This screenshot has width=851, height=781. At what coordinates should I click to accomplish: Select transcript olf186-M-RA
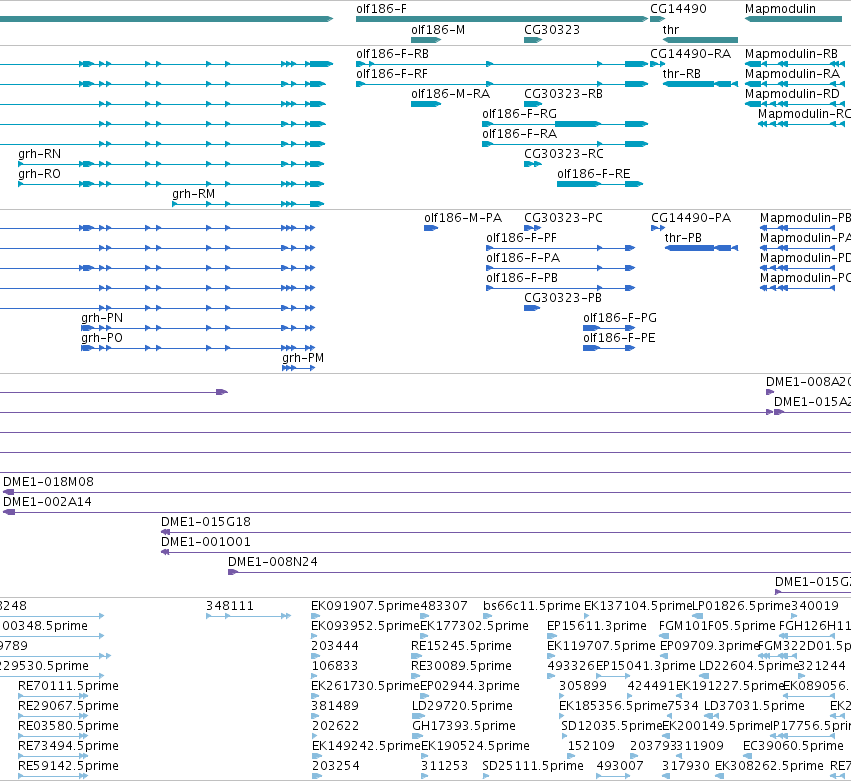point(450,94)
